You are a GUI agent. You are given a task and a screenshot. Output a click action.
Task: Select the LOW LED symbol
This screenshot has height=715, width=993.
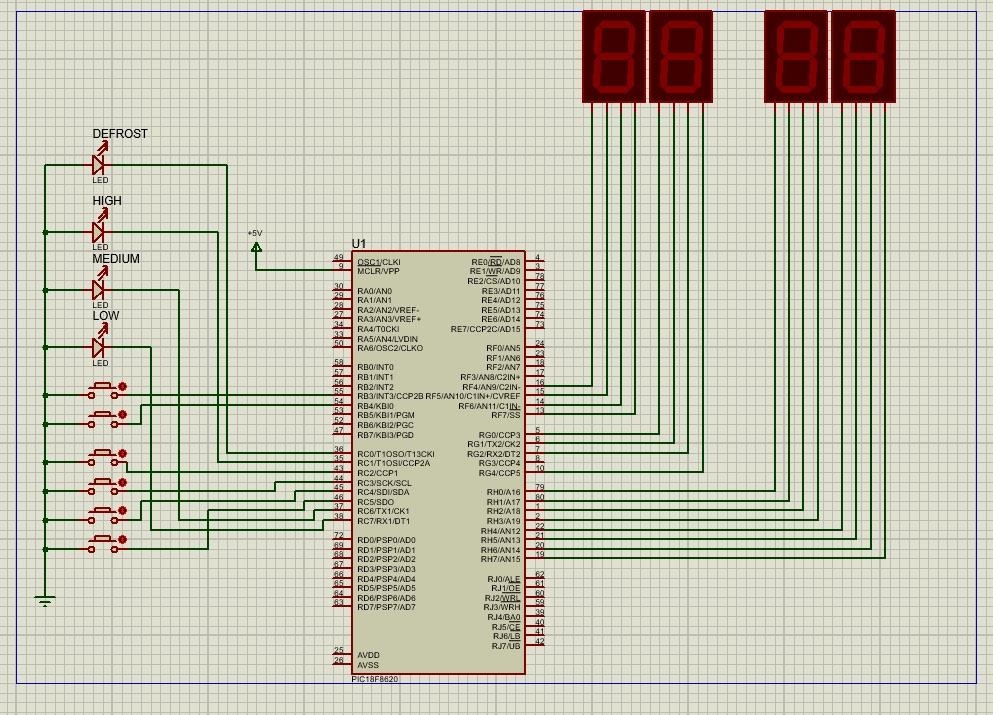pos(99,345)
